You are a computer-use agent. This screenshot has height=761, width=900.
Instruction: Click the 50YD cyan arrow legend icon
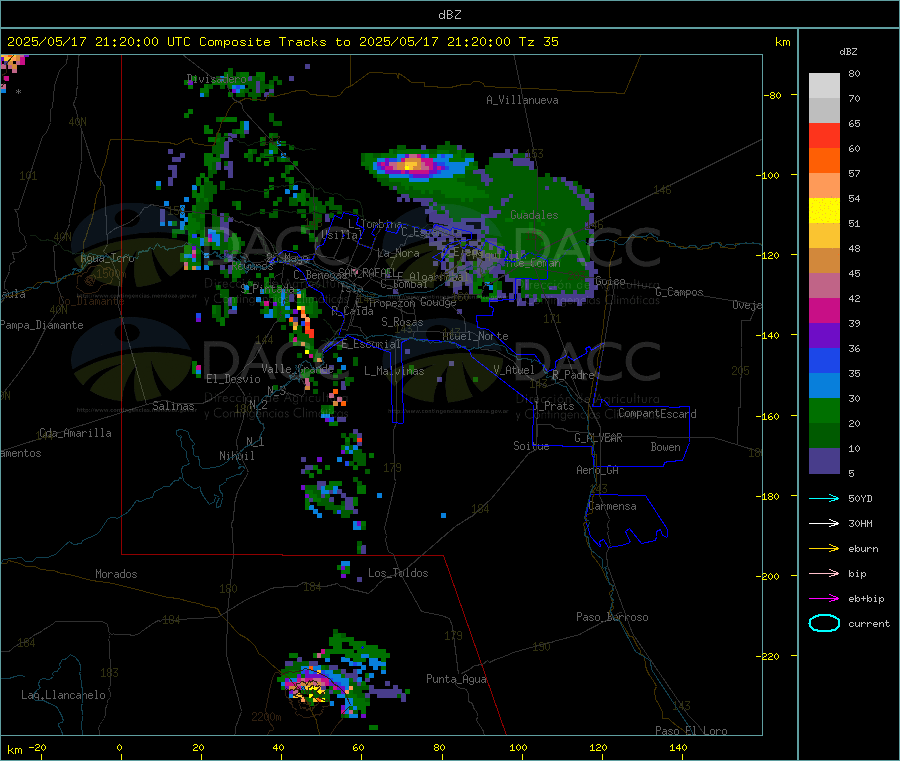click(824, 498)
